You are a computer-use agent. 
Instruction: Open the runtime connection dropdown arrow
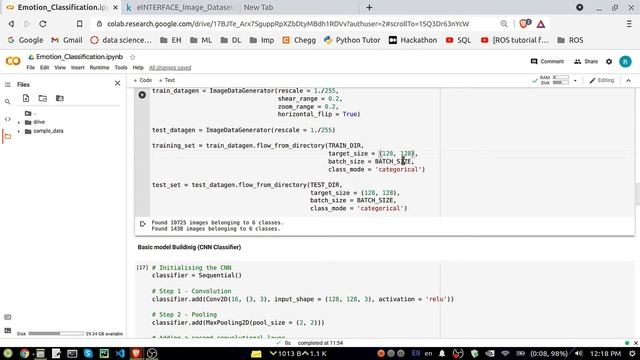(575, 81)
